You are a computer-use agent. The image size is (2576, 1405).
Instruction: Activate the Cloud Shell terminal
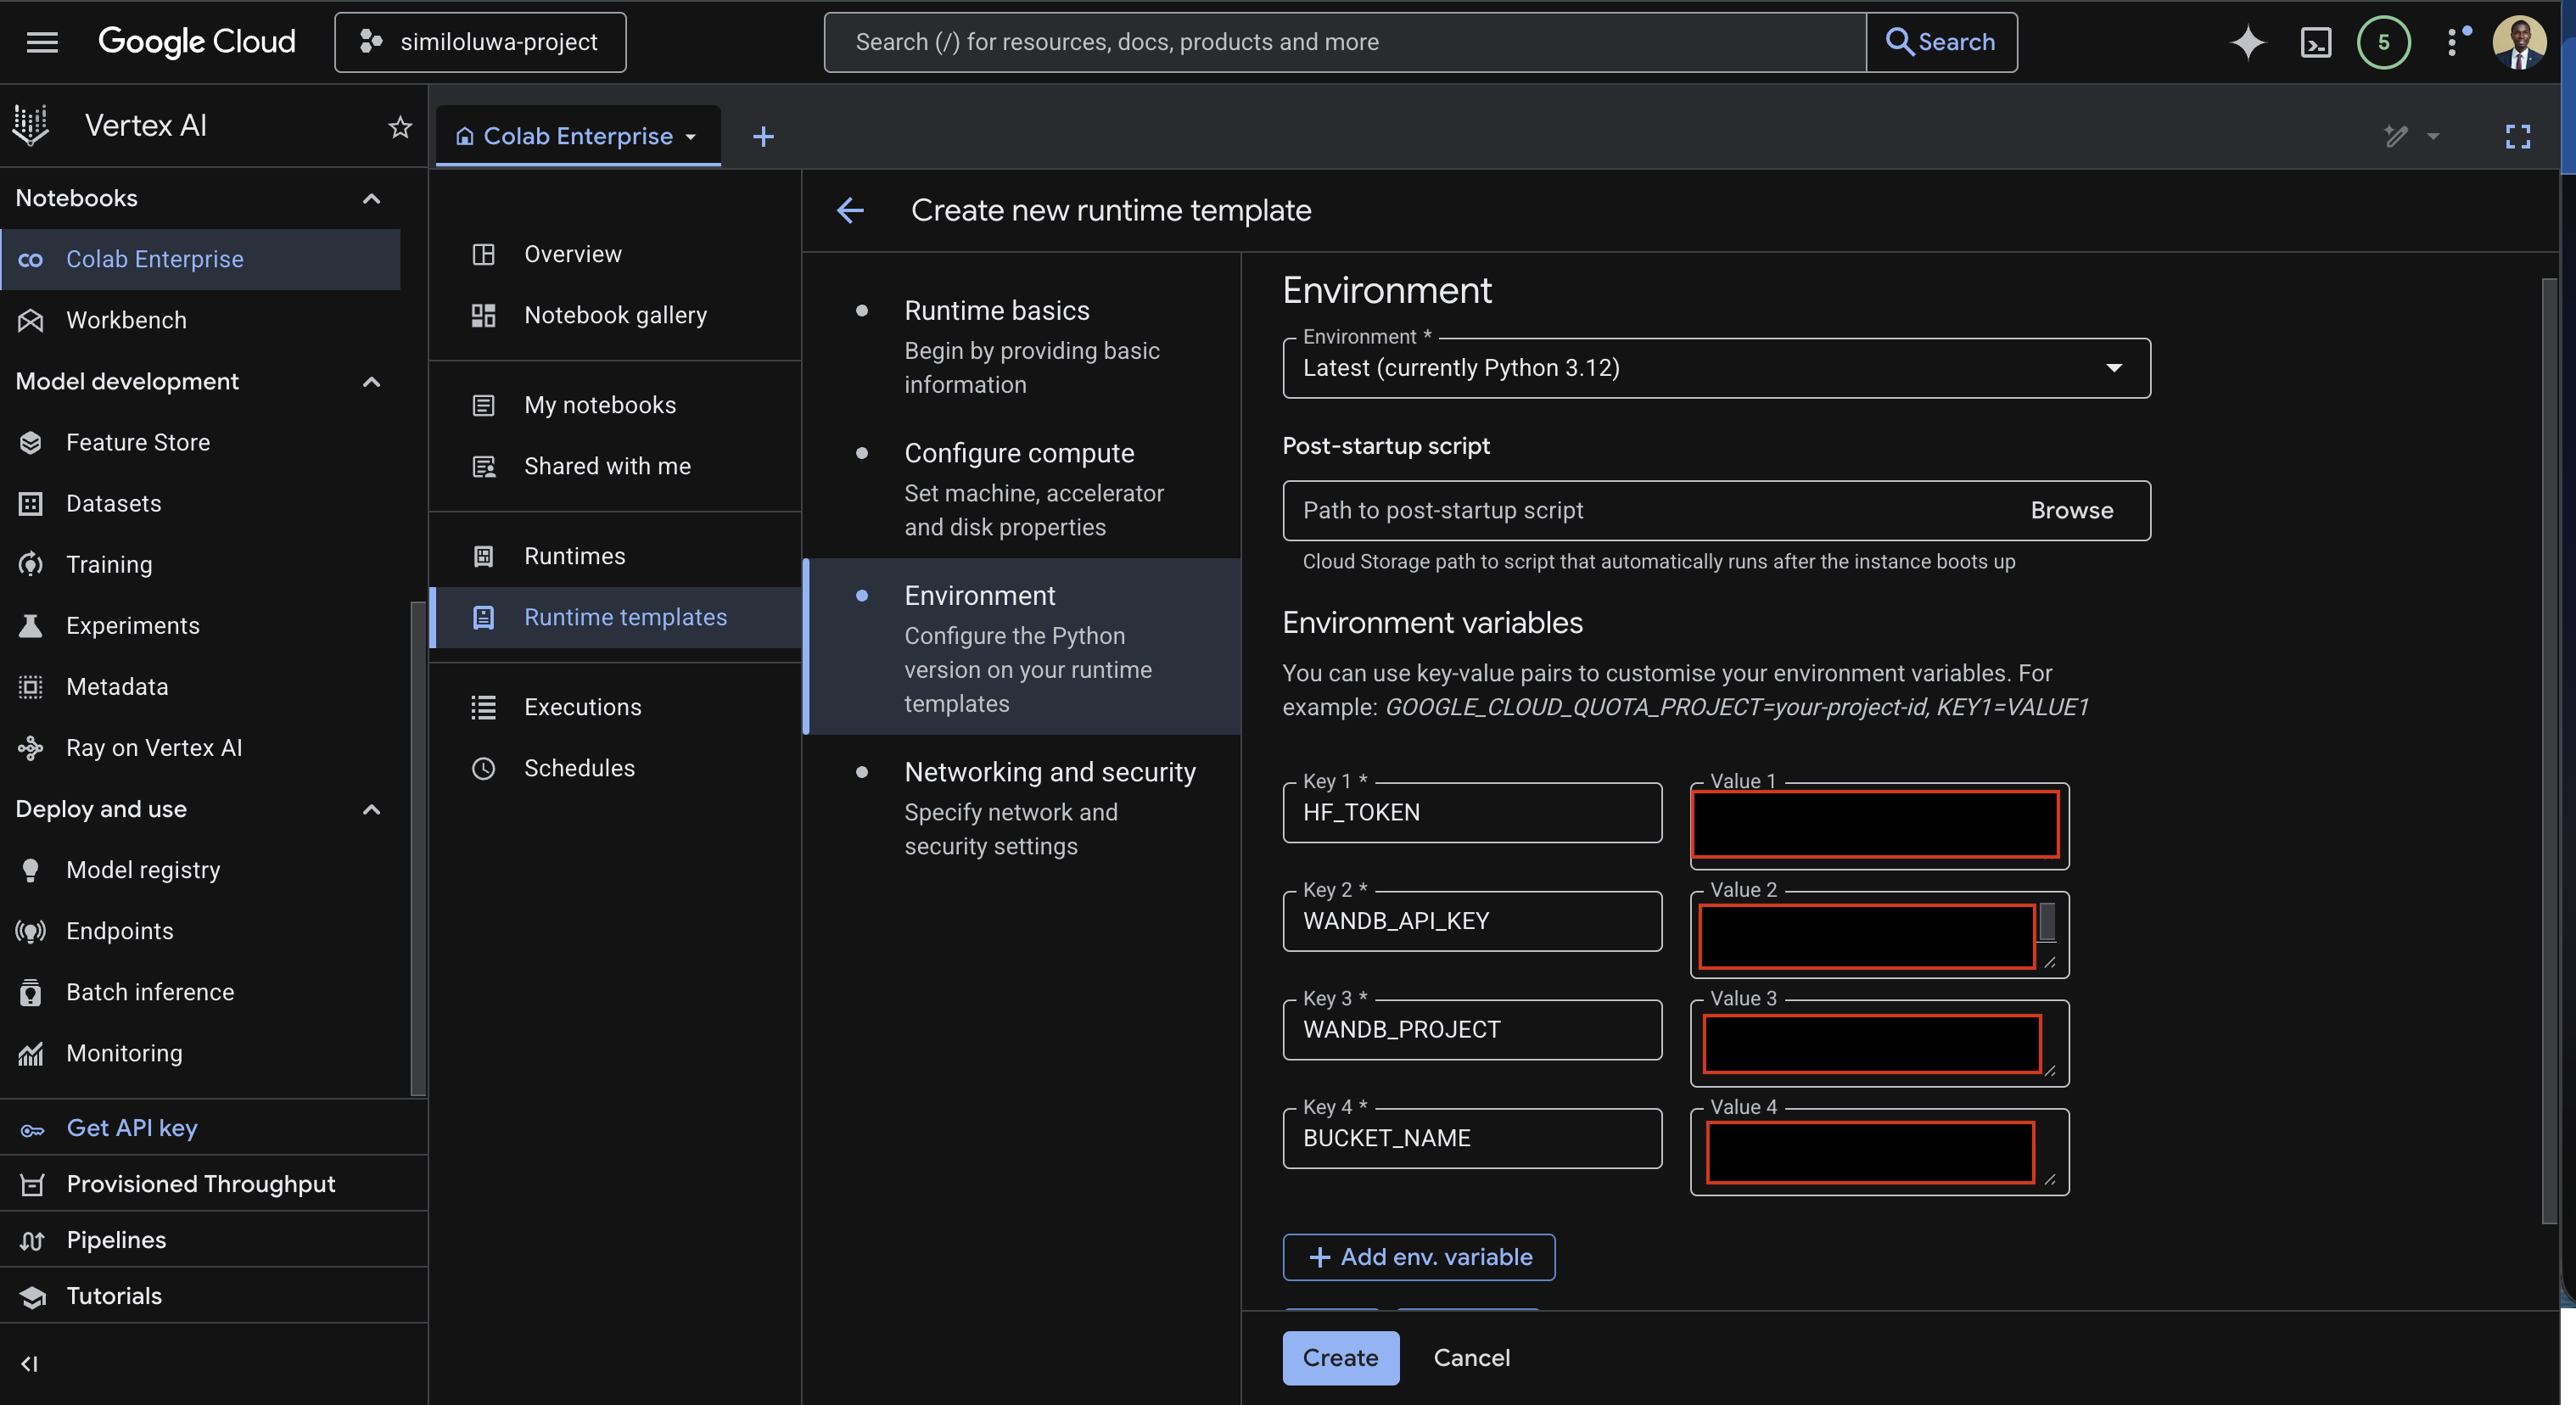2316,42
